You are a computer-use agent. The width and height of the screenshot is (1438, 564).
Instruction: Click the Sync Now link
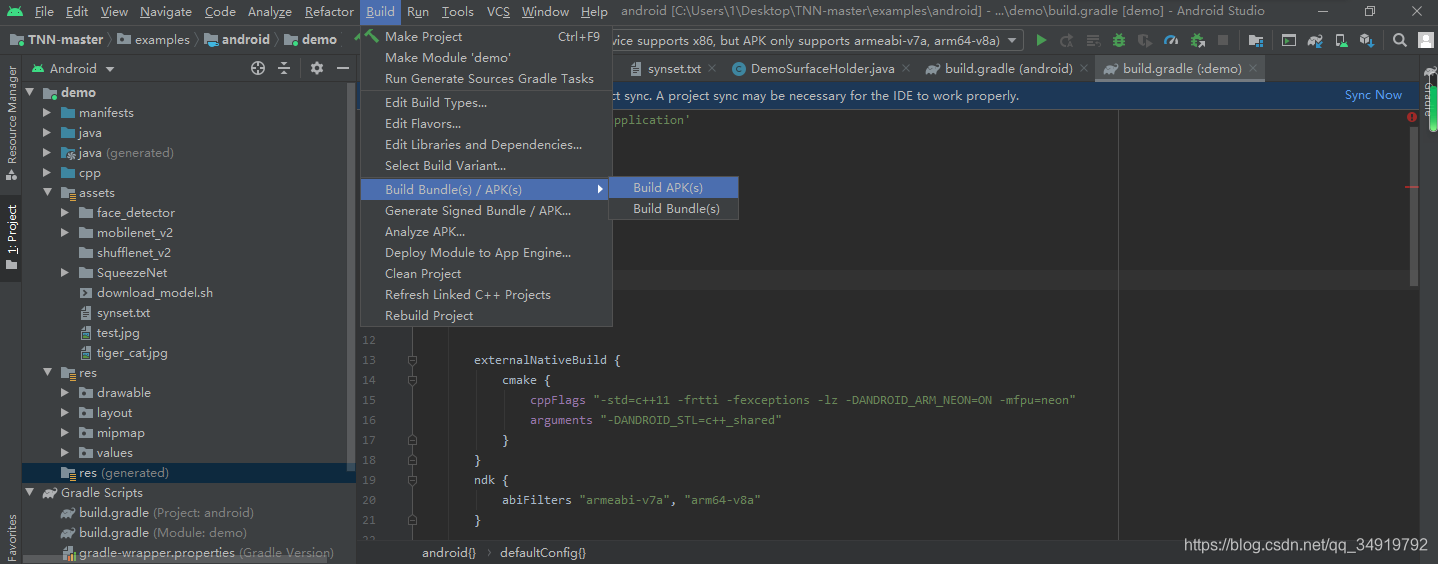click(1373, 95)
